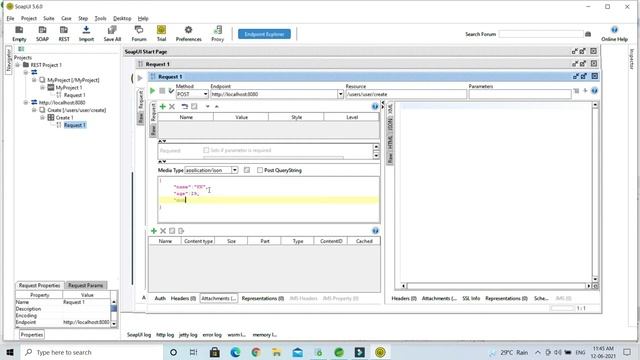Click the request editor help icon top right
Screen dimensions: 640x360
click(x=594, y=91)
